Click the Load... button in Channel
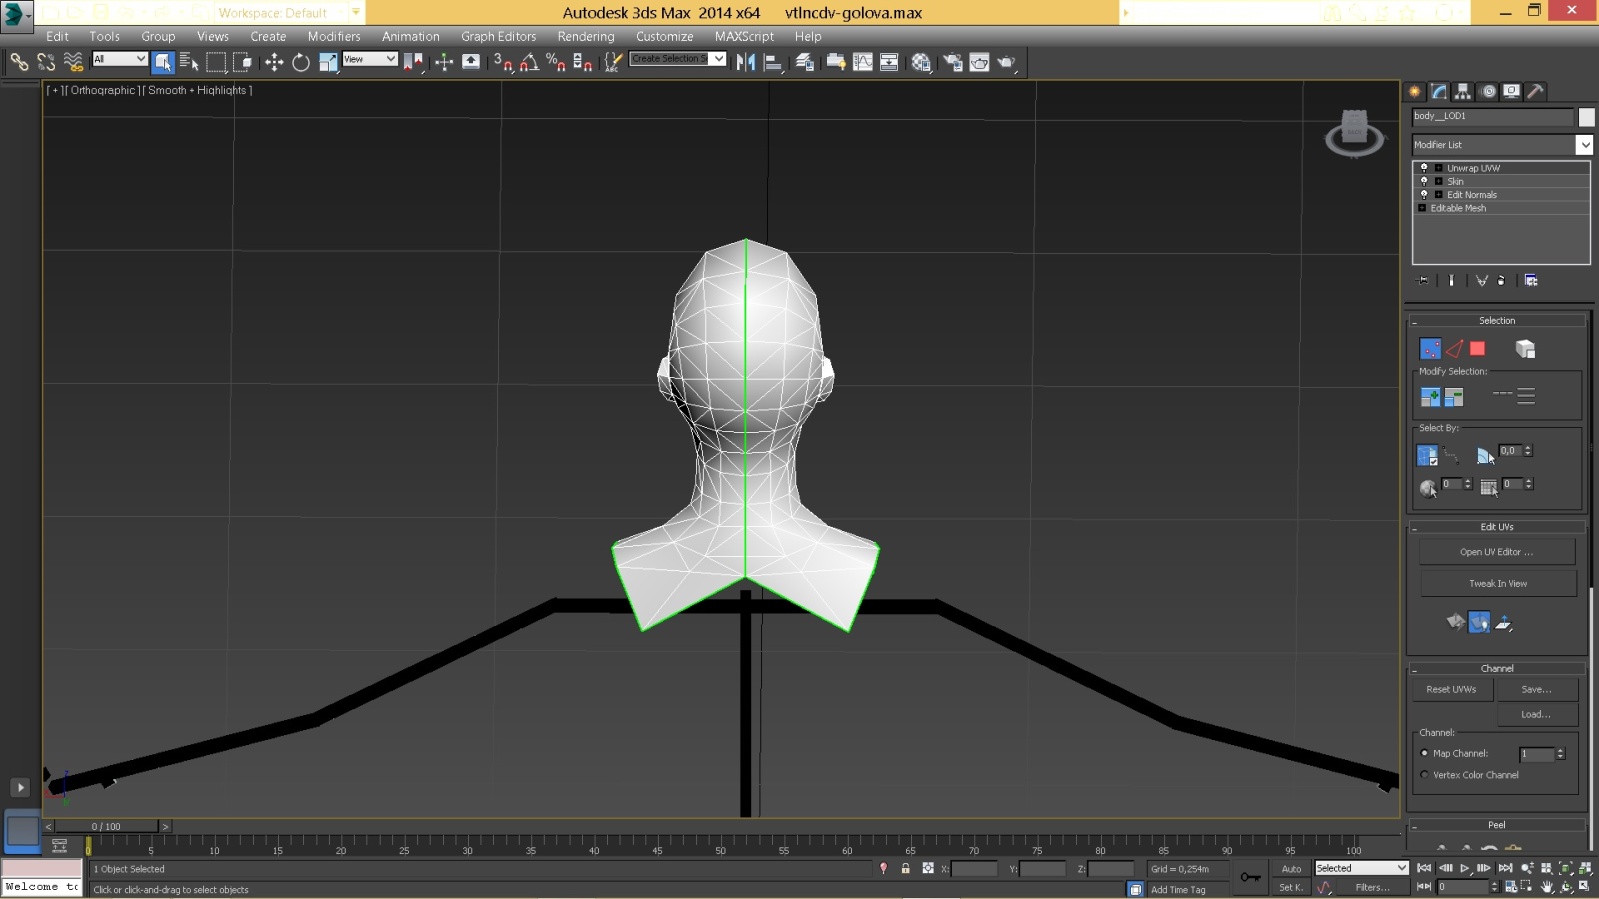1599x899 pixels. pyautogui.click(x=1537, y=715)
